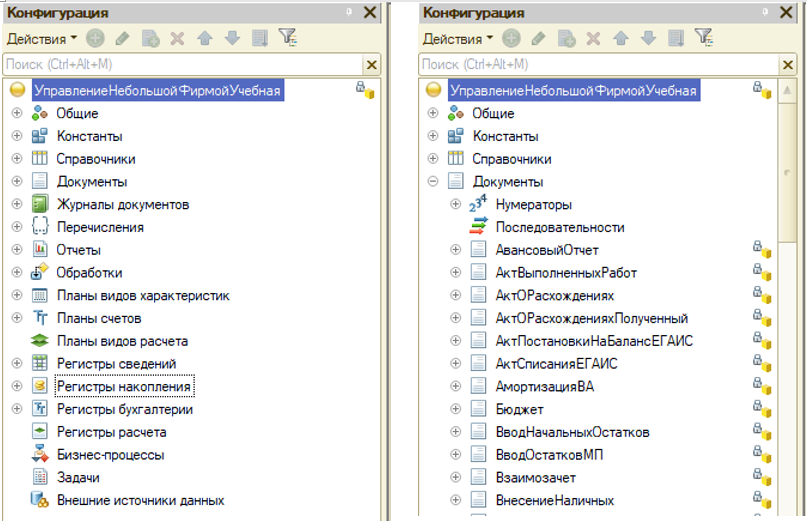The height and width of the screenshot is (521, 807).
Task: Click green Add button in left panel toolbar
Action: pyautogui.click(x=95, y=38)
